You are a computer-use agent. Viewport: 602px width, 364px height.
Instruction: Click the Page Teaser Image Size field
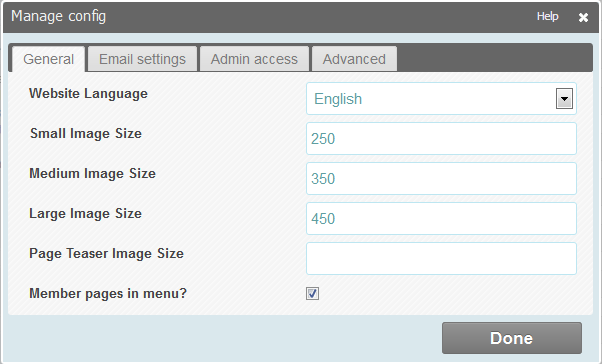[441, 258]
